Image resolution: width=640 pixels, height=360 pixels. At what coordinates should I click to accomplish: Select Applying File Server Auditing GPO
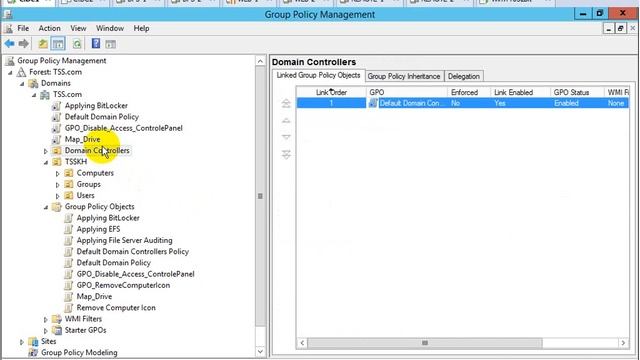[x=124, y=240]
